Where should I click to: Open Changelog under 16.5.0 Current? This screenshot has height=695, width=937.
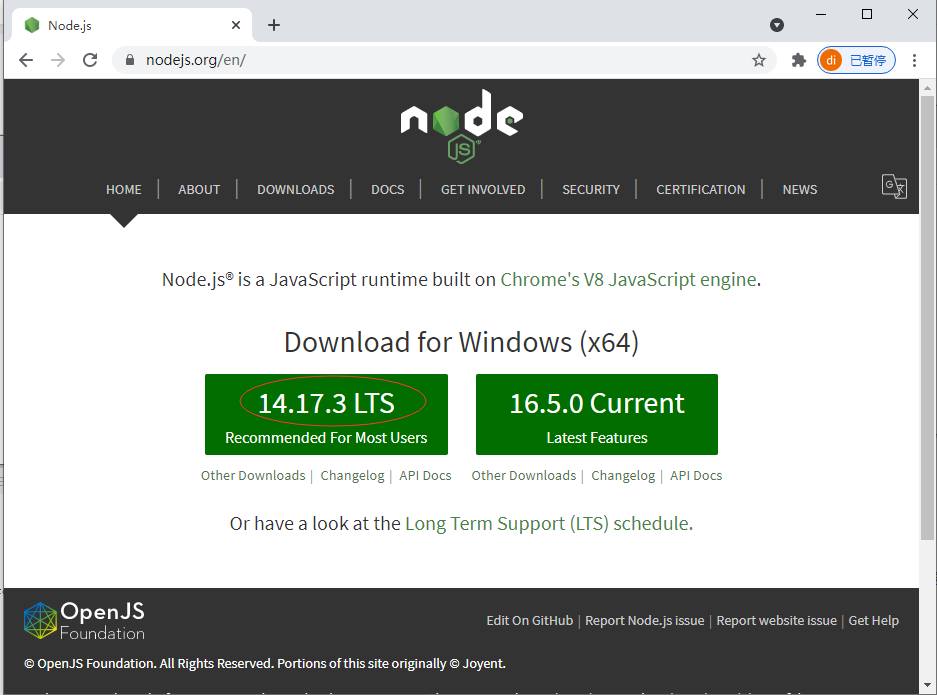pyautogui.click(x=623, y=476)
